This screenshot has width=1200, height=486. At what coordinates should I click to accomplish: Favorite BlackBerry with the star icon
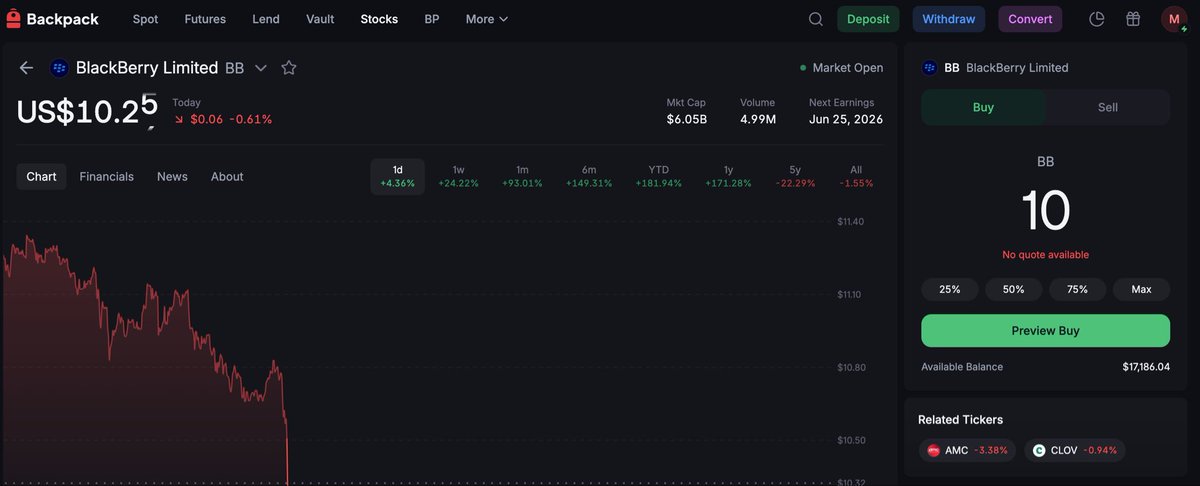point(289,68)
